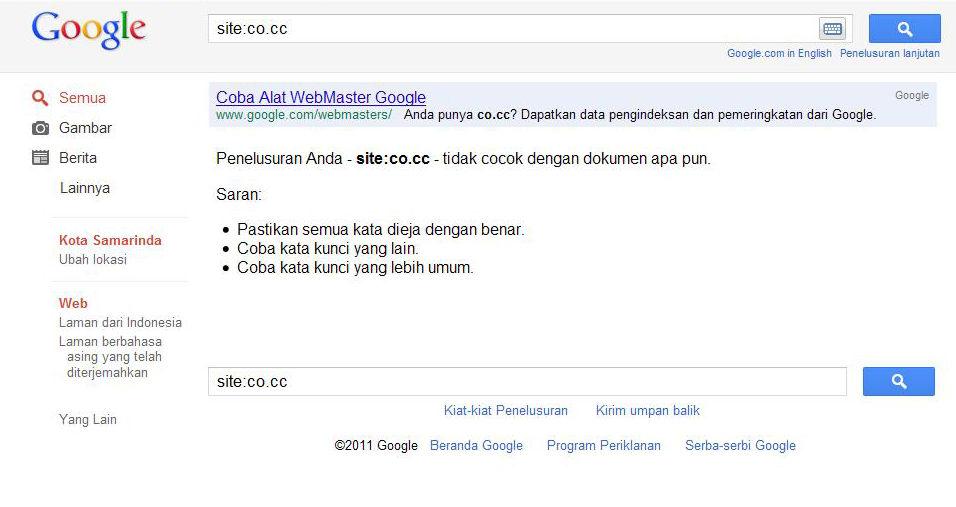The height and width of the screenshot is (507, 956).
Task: Click the Saran: heading text
Action: 238,194
